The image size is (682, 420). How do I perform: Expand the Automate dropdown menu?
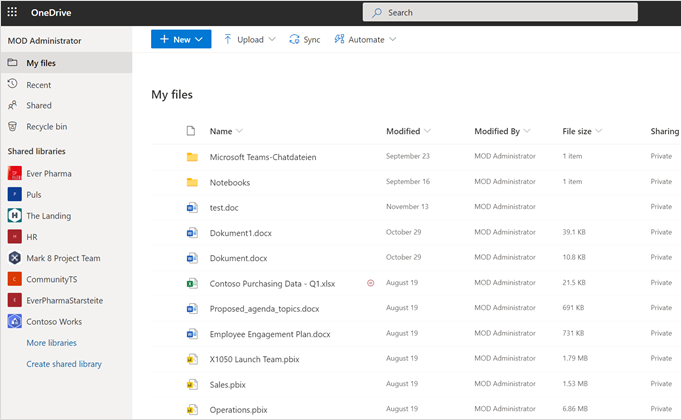[365, 40]
